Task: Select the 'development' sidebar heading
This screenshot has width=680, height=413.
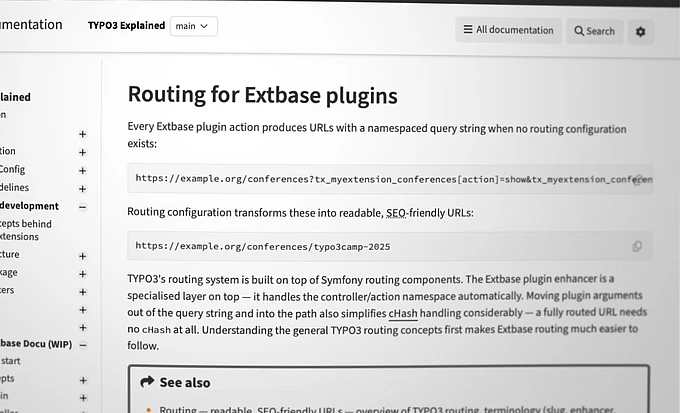Action: [29, 206]
